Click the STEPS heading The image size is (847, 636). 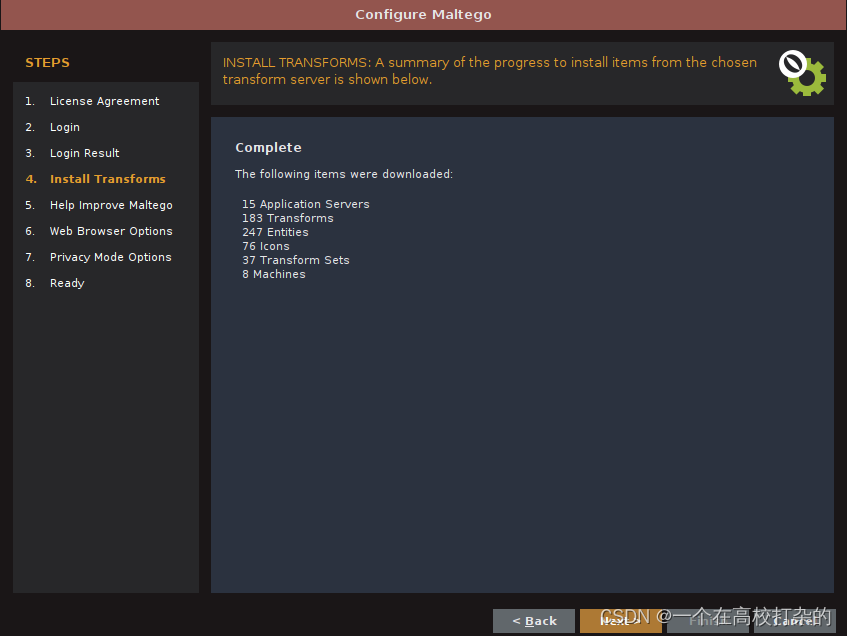[x=48, y=63]
